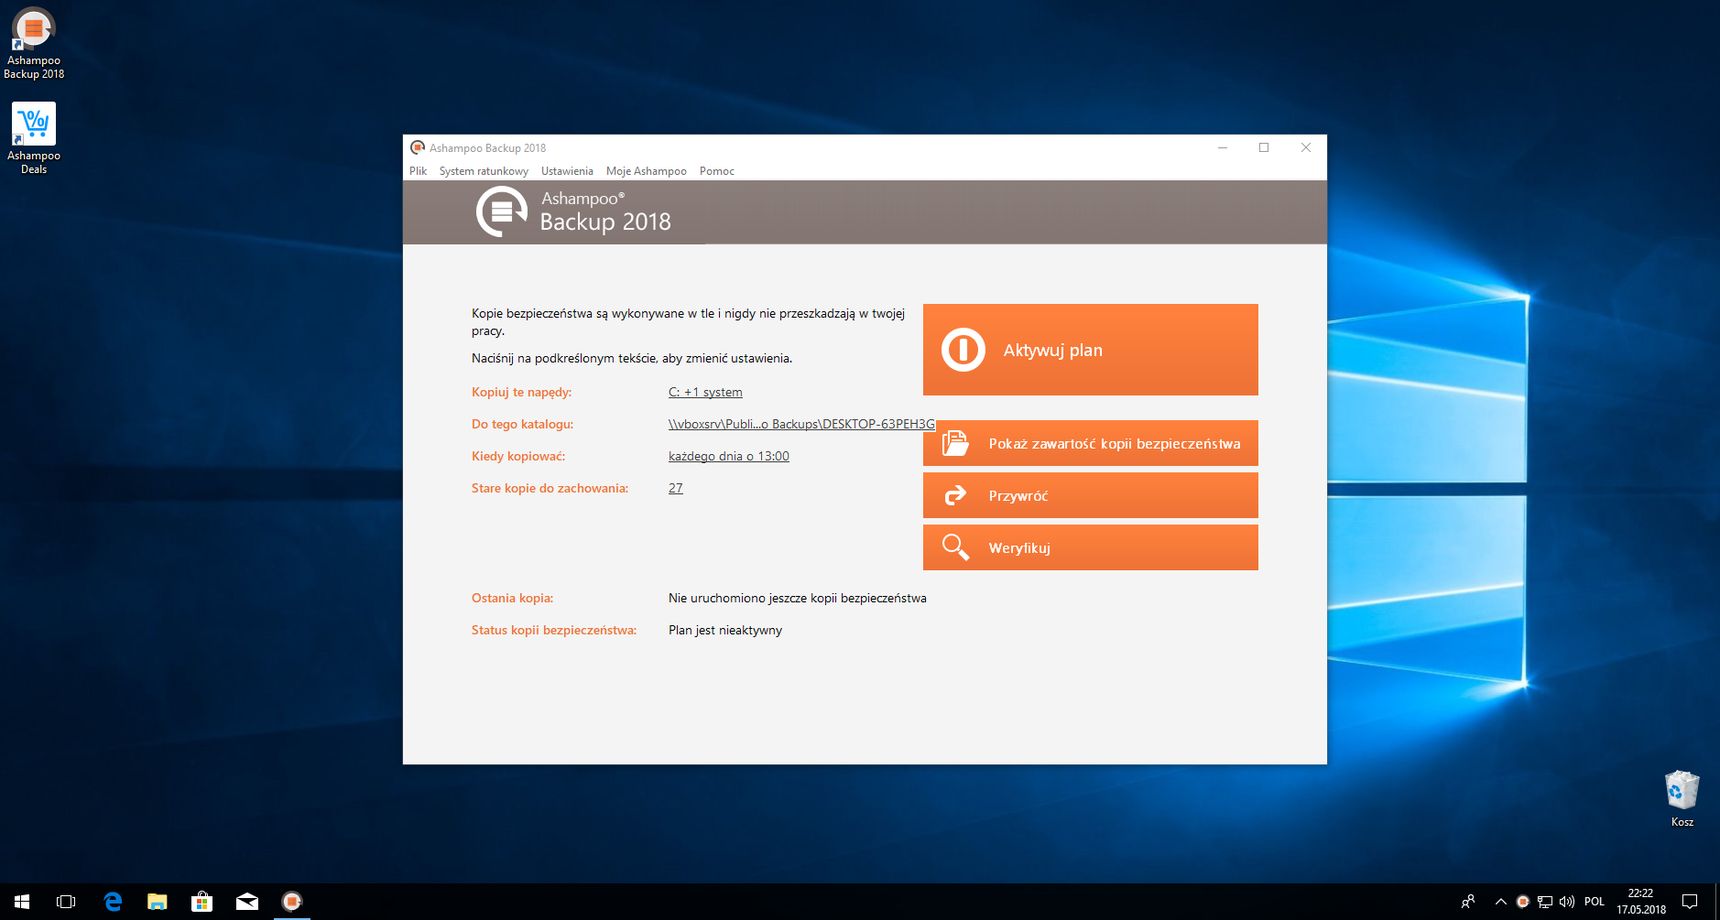The height and width of the screenshot is (920, 1720).
Task: Expand hidden system tray icons chevron
Action: pos(1501,901)
